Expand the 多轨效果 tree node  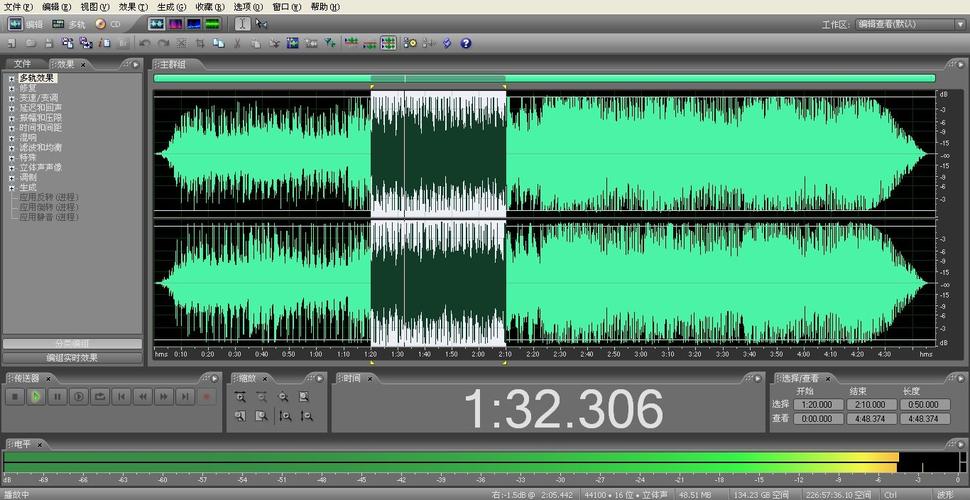(x=11, y=79)
